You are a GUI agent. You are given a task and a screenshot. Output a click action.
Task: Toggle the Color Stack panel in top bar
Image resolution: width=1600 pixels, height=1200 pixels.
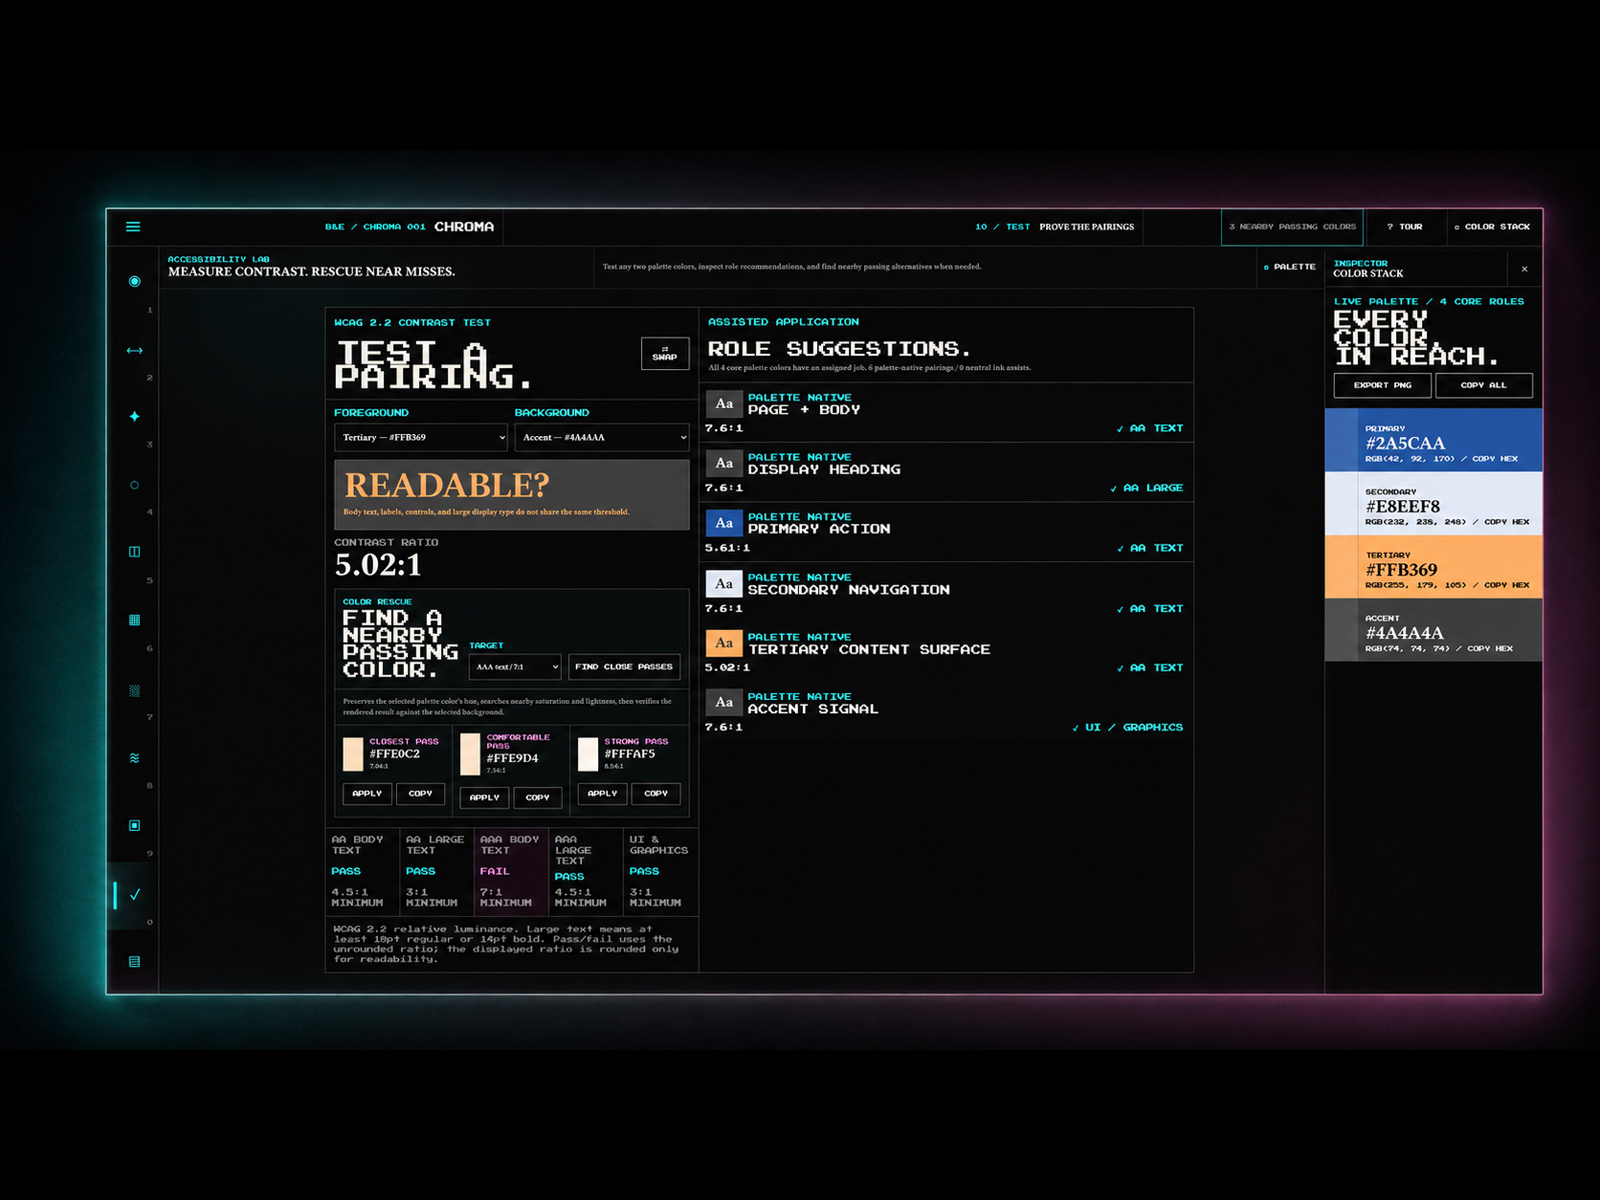(x=1491, y=227)
